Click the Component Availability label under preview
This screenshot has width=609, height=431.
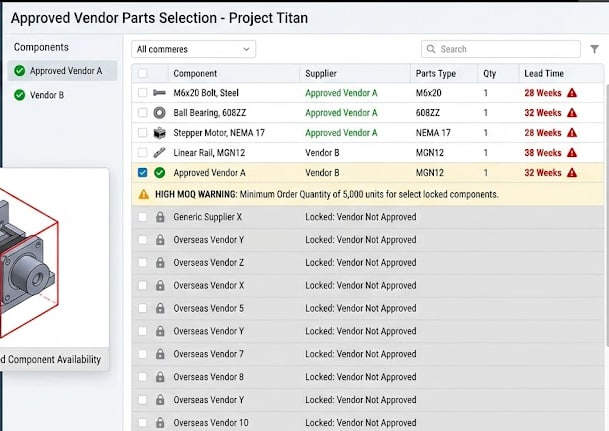click(x=52, y=360)
